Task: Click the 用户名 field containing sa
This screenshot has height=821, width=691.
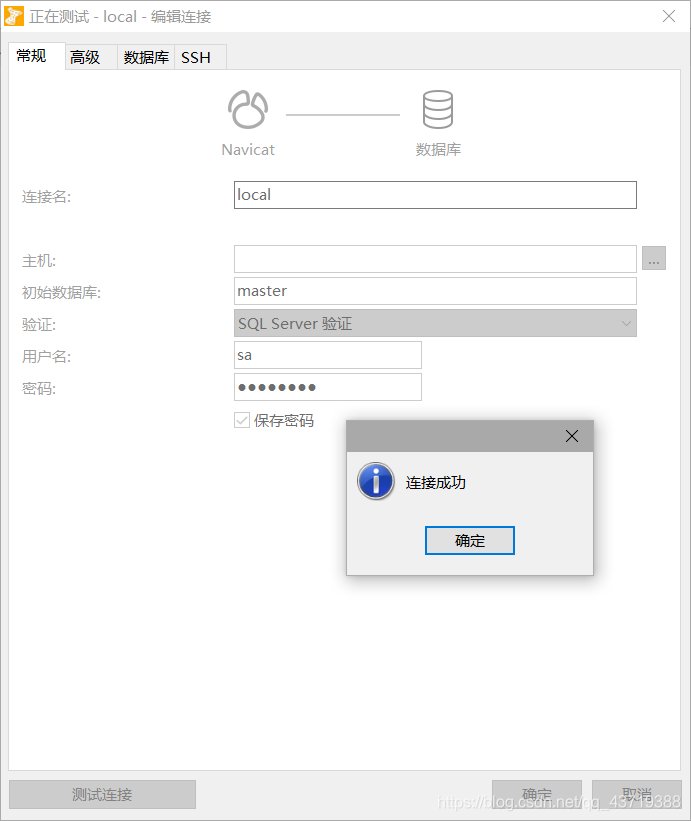Action: click(x=328, y=355)
